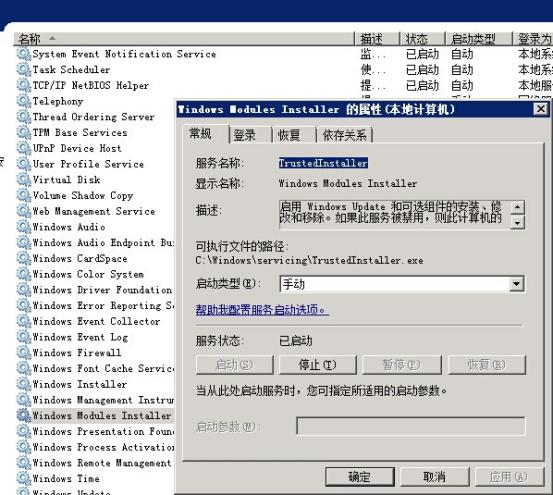Open the 启动类型 startup type dropdown
Viewport: 553px width, 495px height.
(x=516, y=284)
